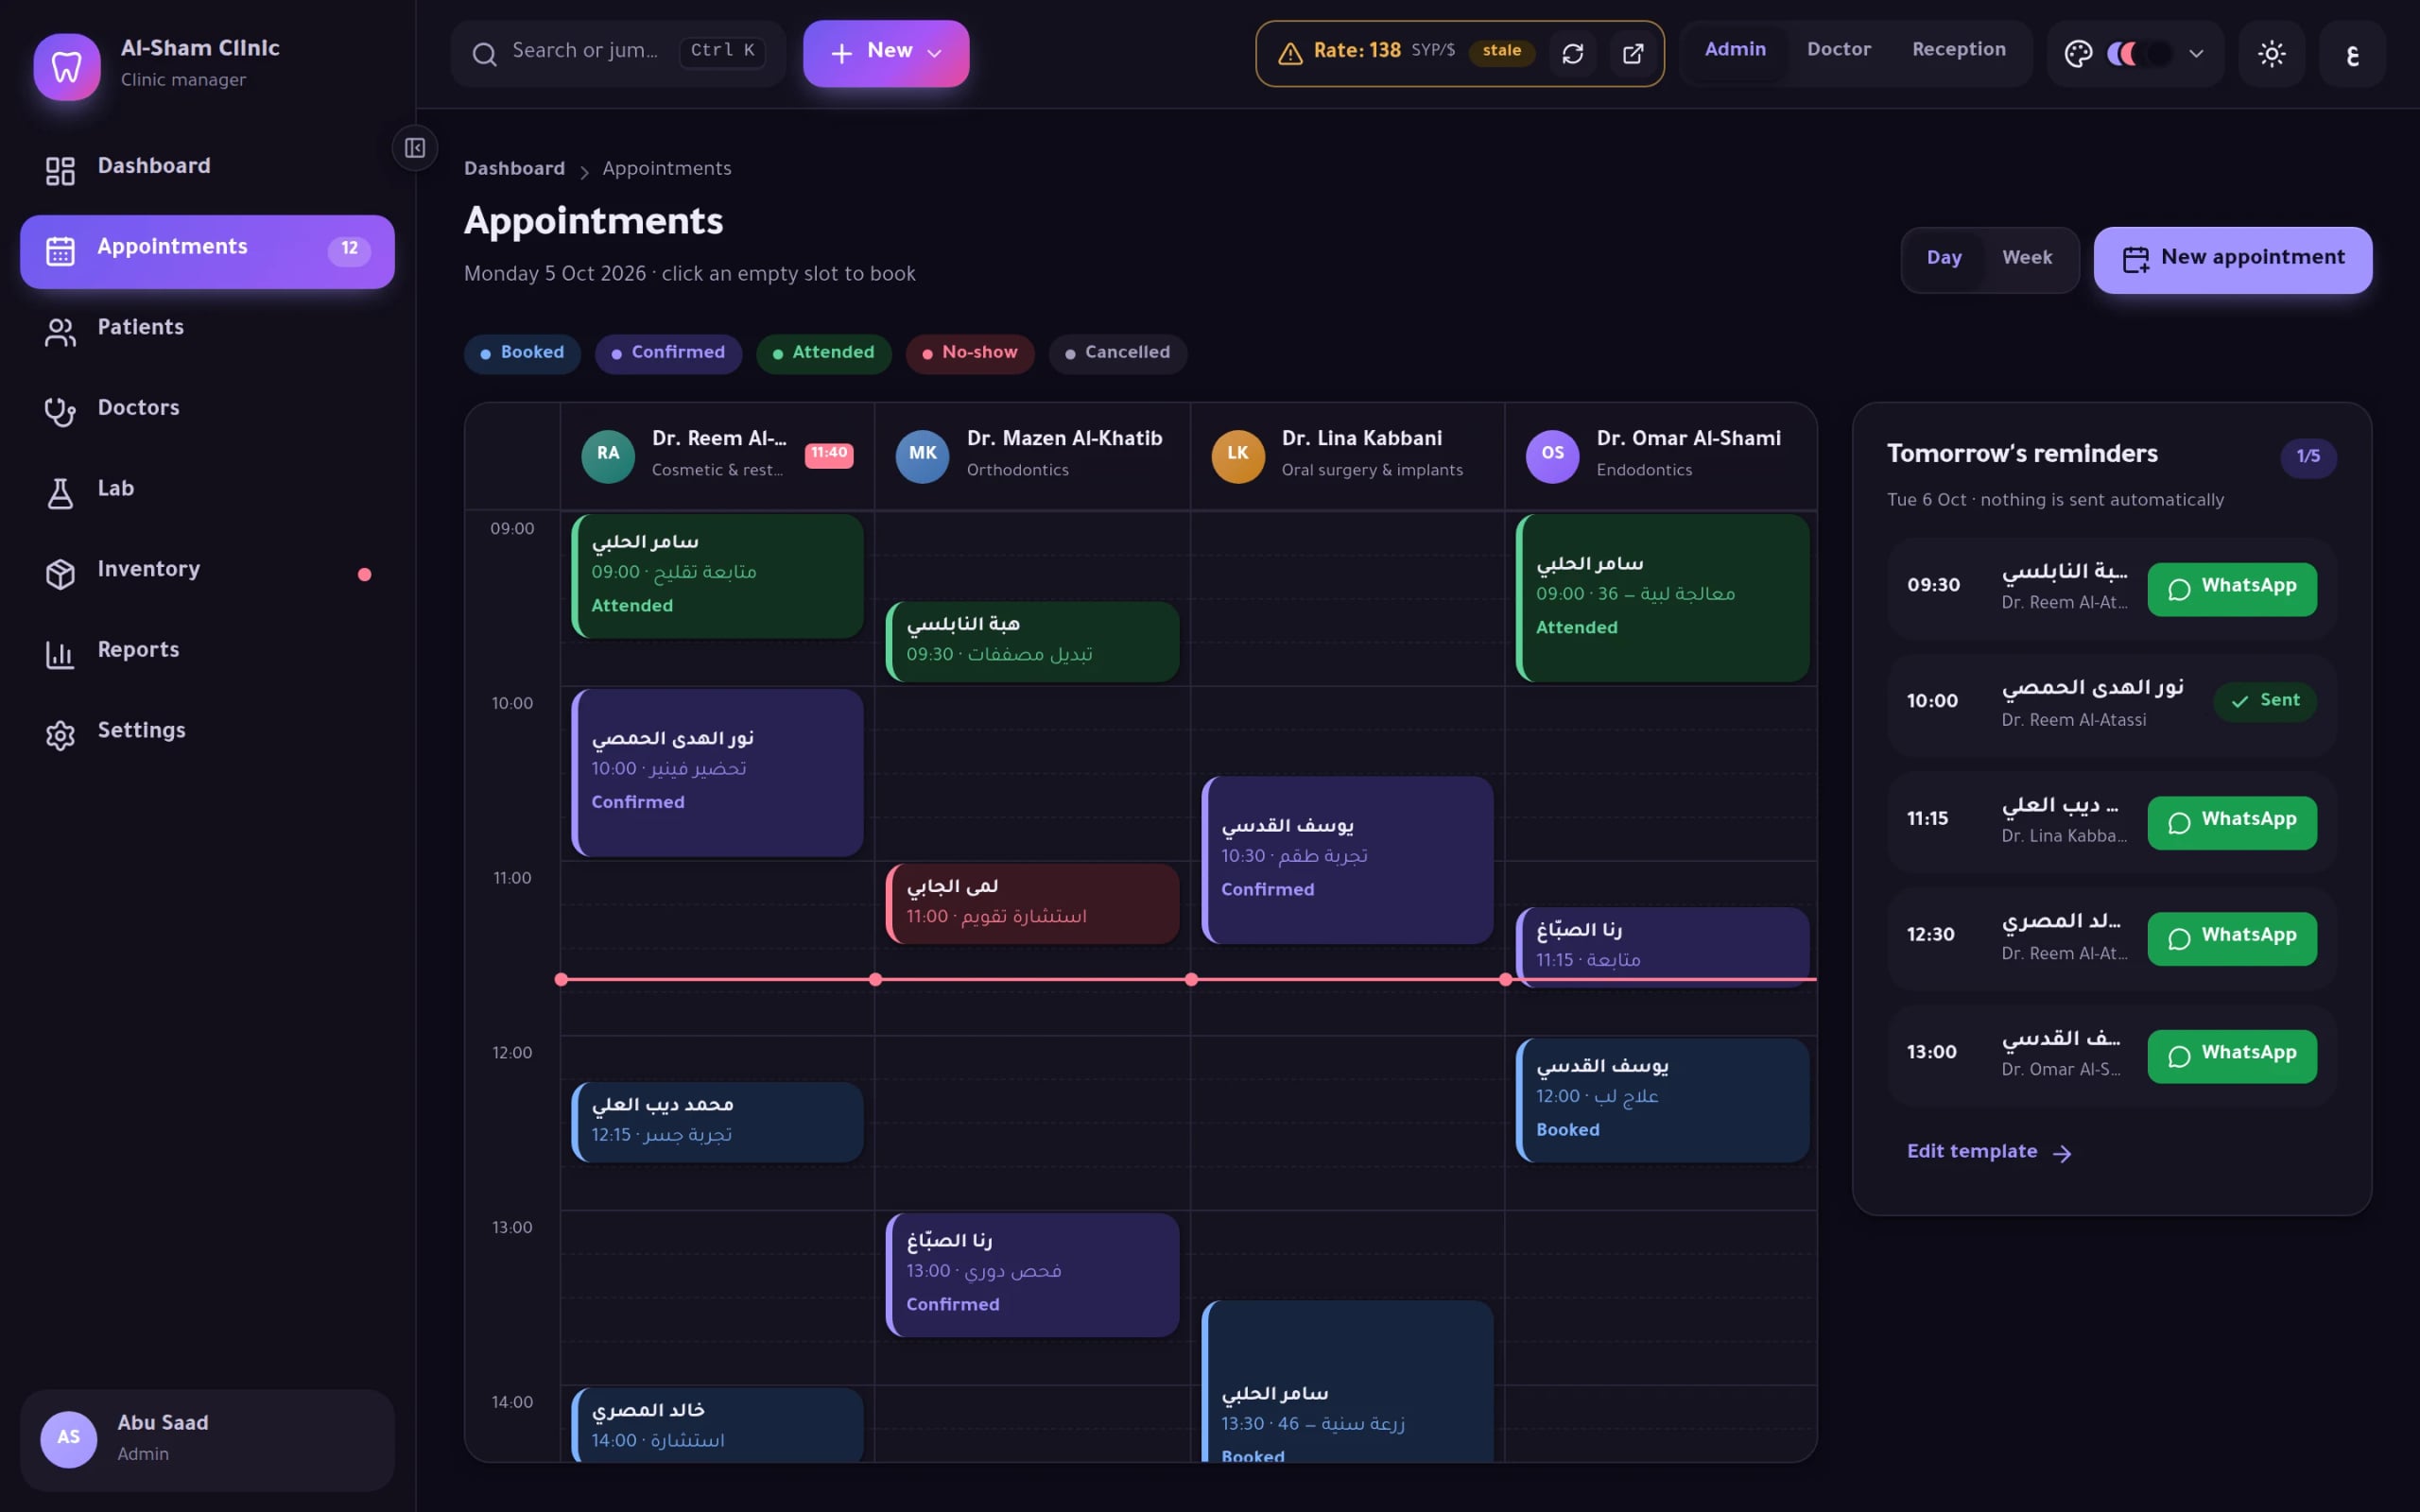This screenshot has width=2420, height=1512.
Task: Send WhatsApp reminder for 11:15 patient
Action: 2231,823
